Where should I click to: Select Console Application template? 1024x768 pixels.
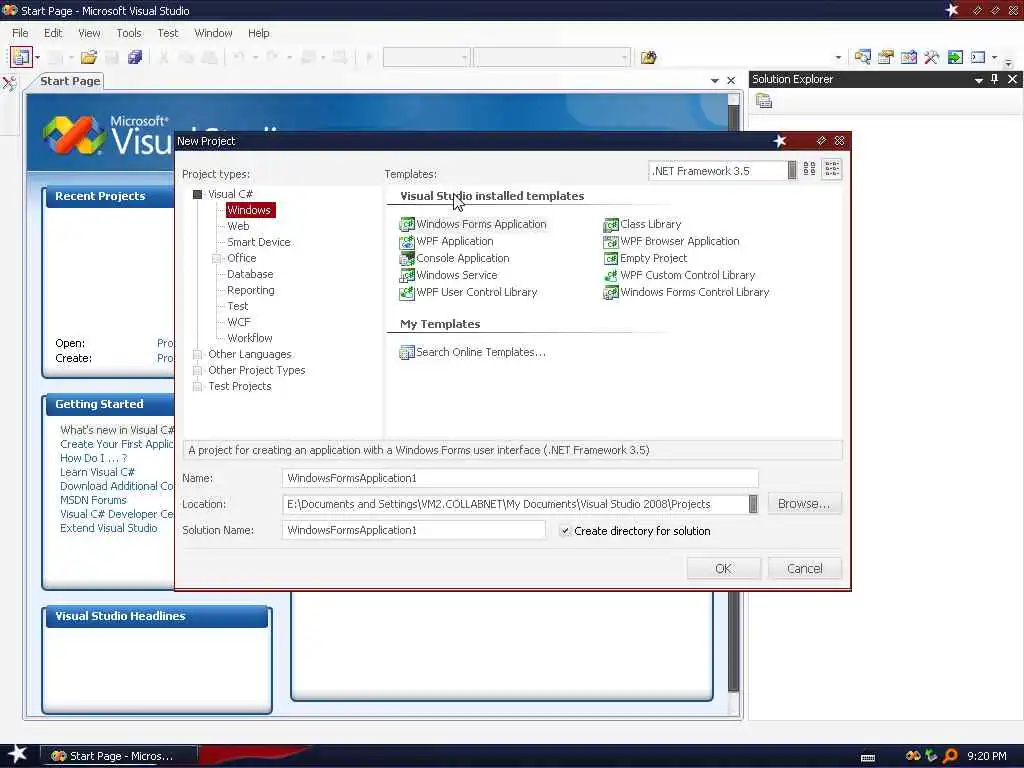(454, 258)
